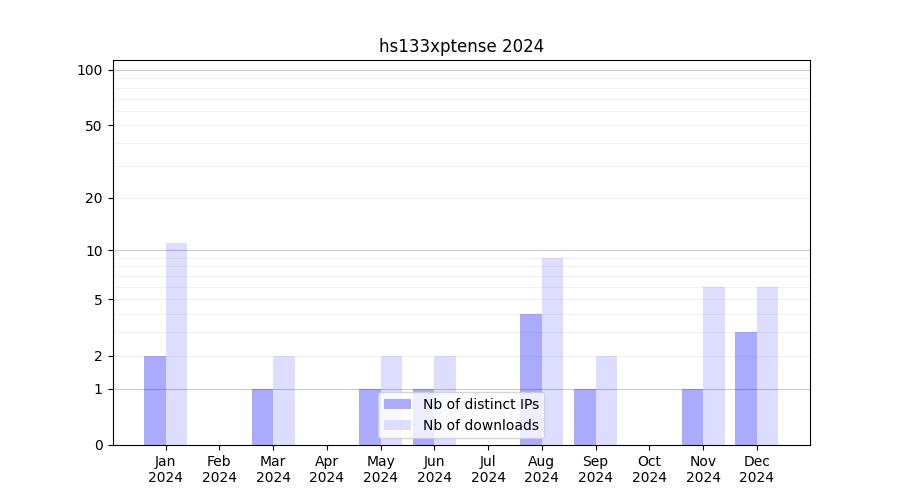Select the distinct IPs legend color swatch
The width and height of the screenshot is (900, 500).
point(397,404)
